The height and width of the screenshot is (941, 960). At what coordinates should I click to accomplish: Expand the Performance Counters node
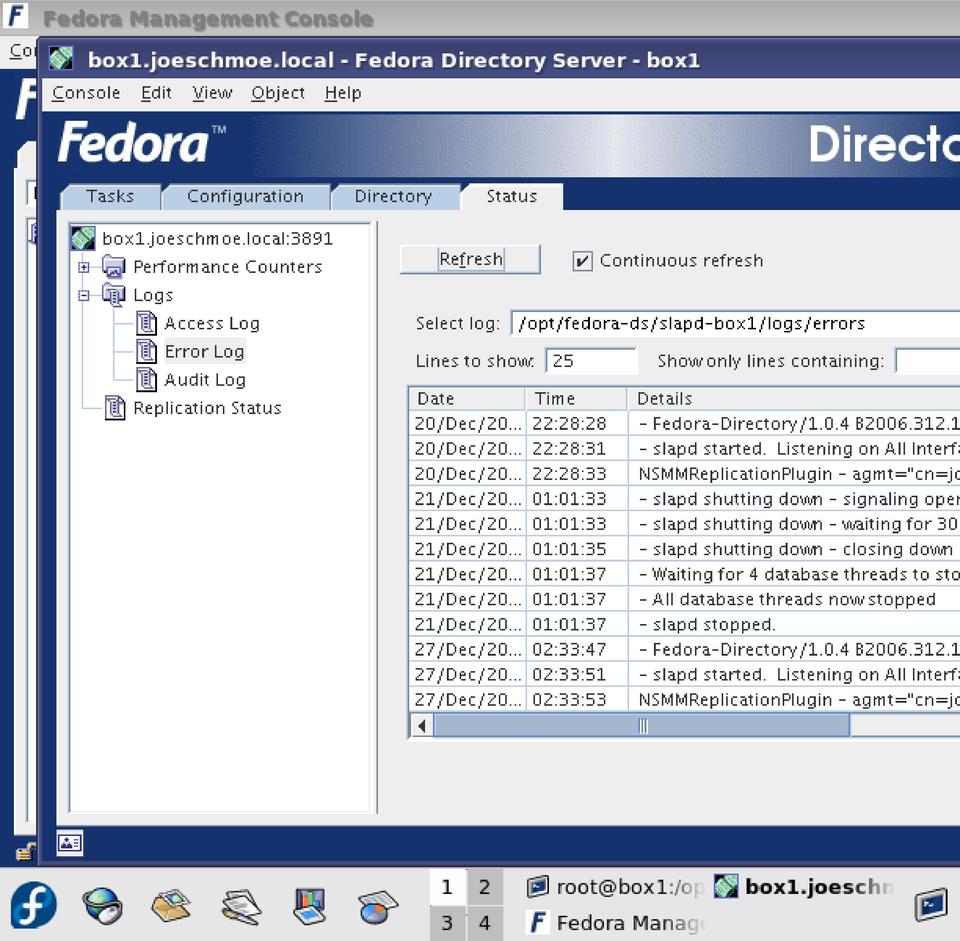(x=84, y=267)
